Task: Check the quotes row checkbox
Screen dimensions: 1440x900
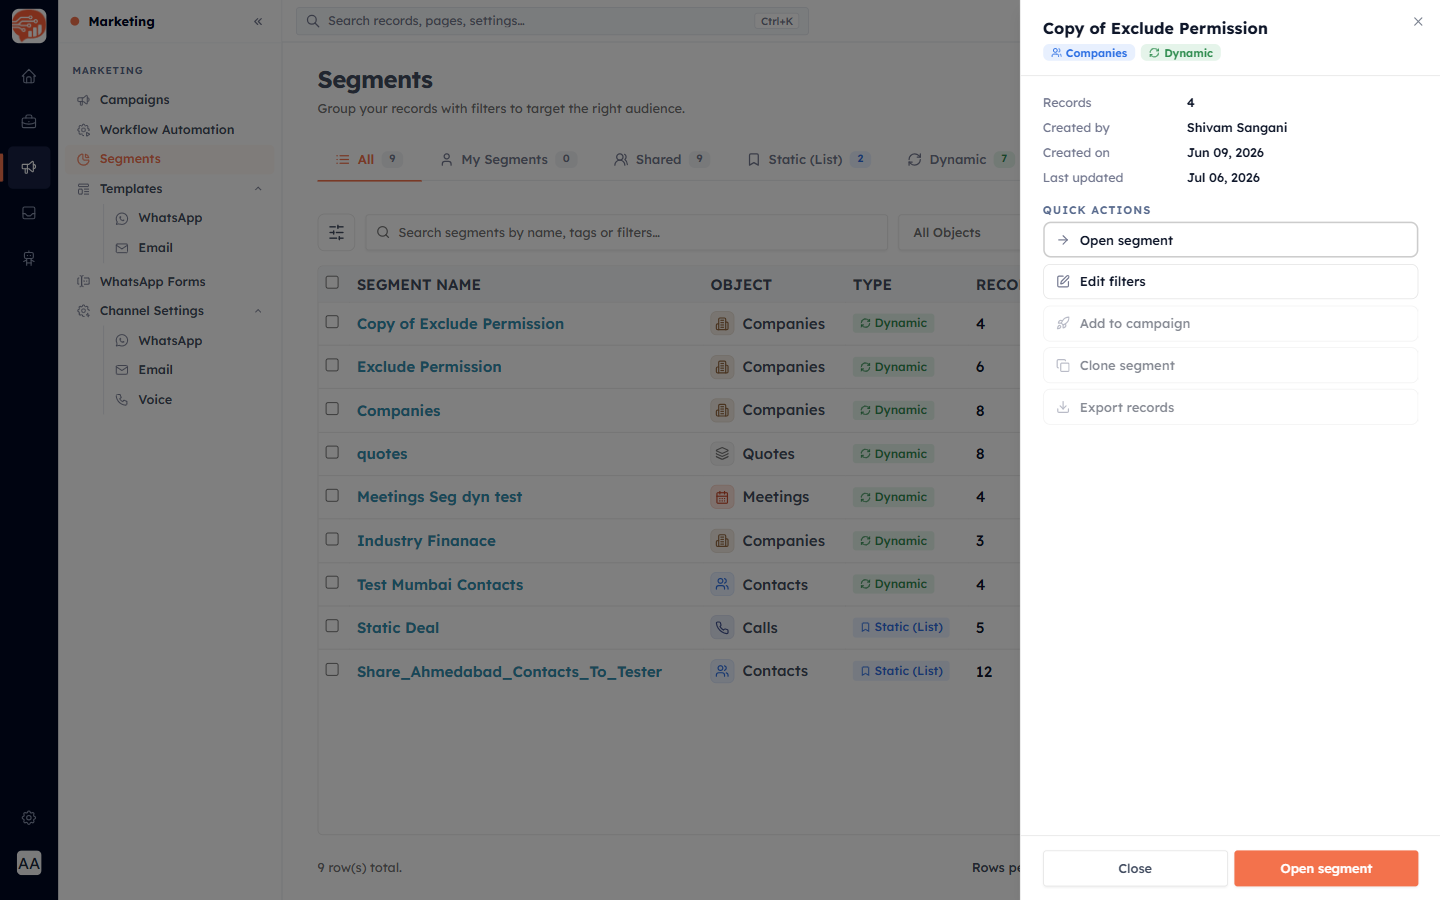Action: (x=332, y=452)
